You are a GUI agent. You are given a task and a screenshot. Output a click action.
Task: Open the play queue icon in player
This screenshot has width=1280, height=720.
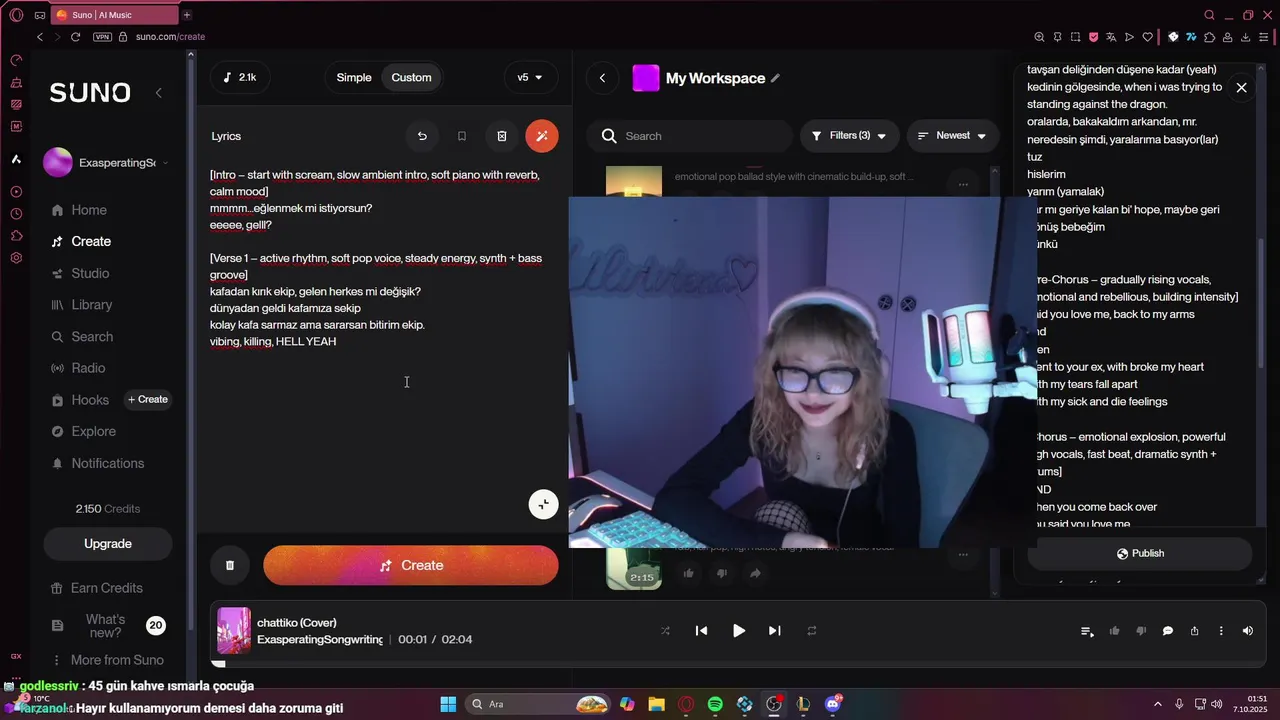tap(1087, 631)
